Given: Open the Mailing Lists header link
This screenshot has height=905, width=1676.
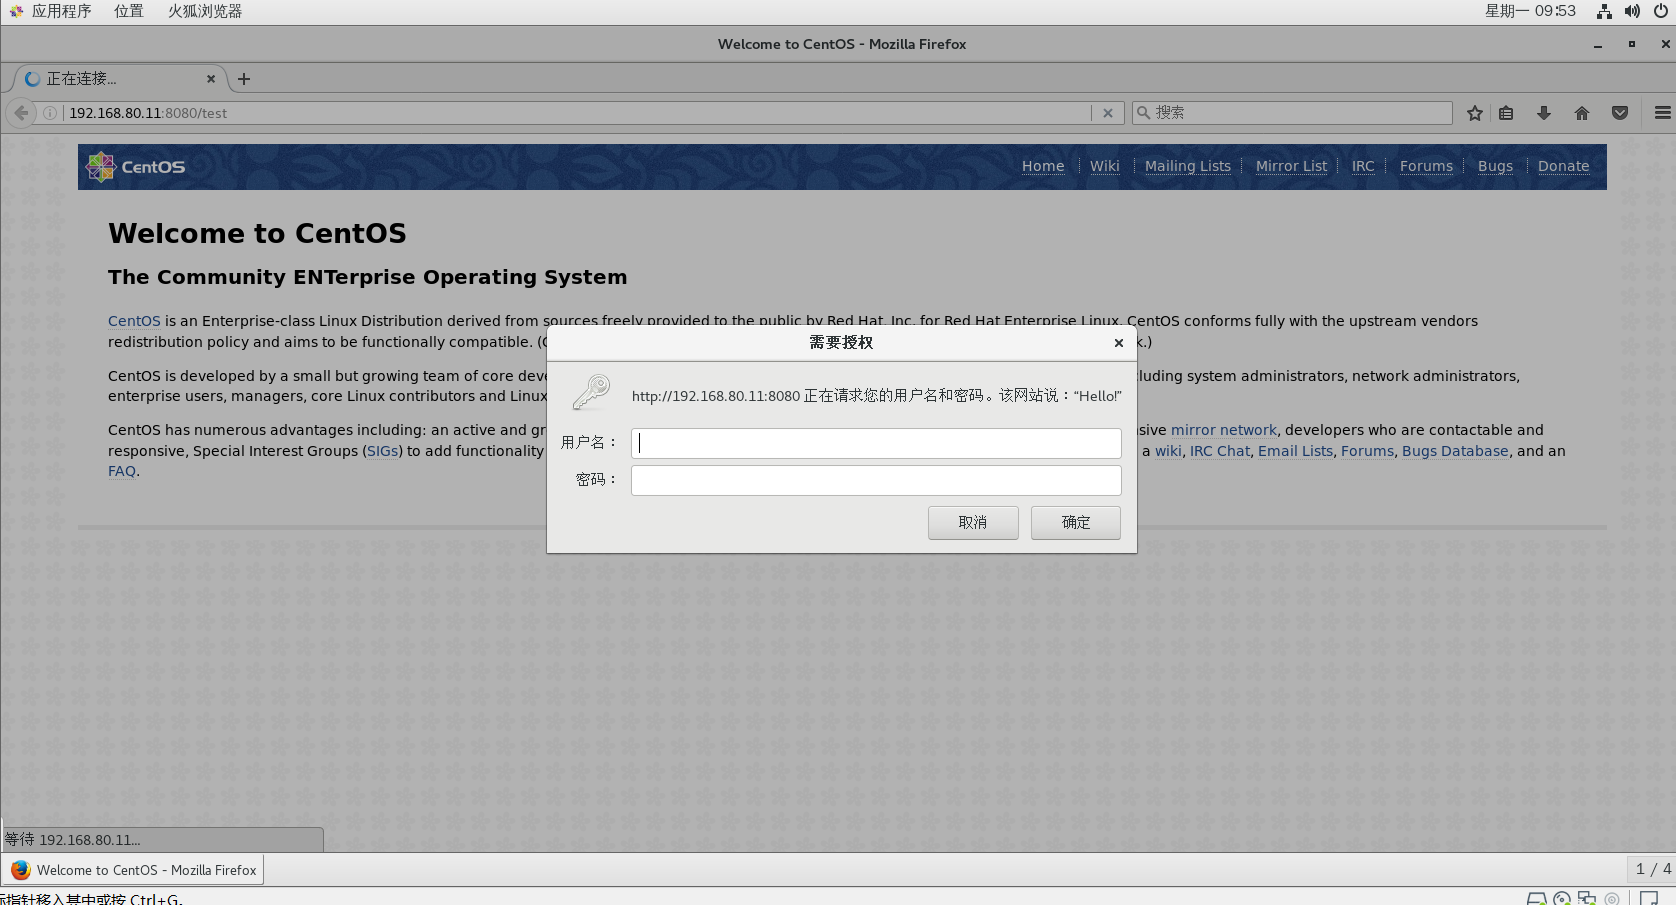Looking at the screenshot, I should coord(1188,166).
